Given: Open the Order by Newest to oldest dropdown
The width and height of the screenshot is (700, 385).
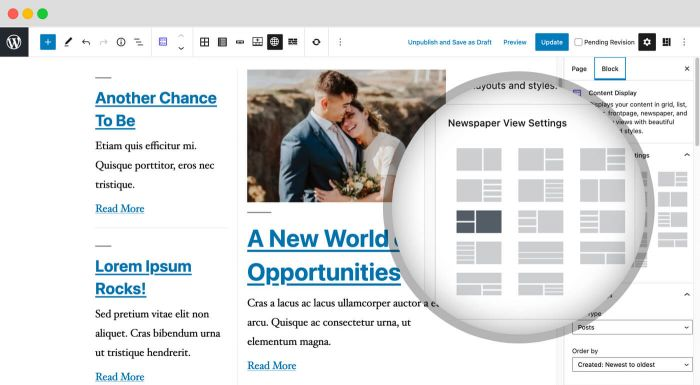Looking at the screenshot, I should [x=632, y=364].
